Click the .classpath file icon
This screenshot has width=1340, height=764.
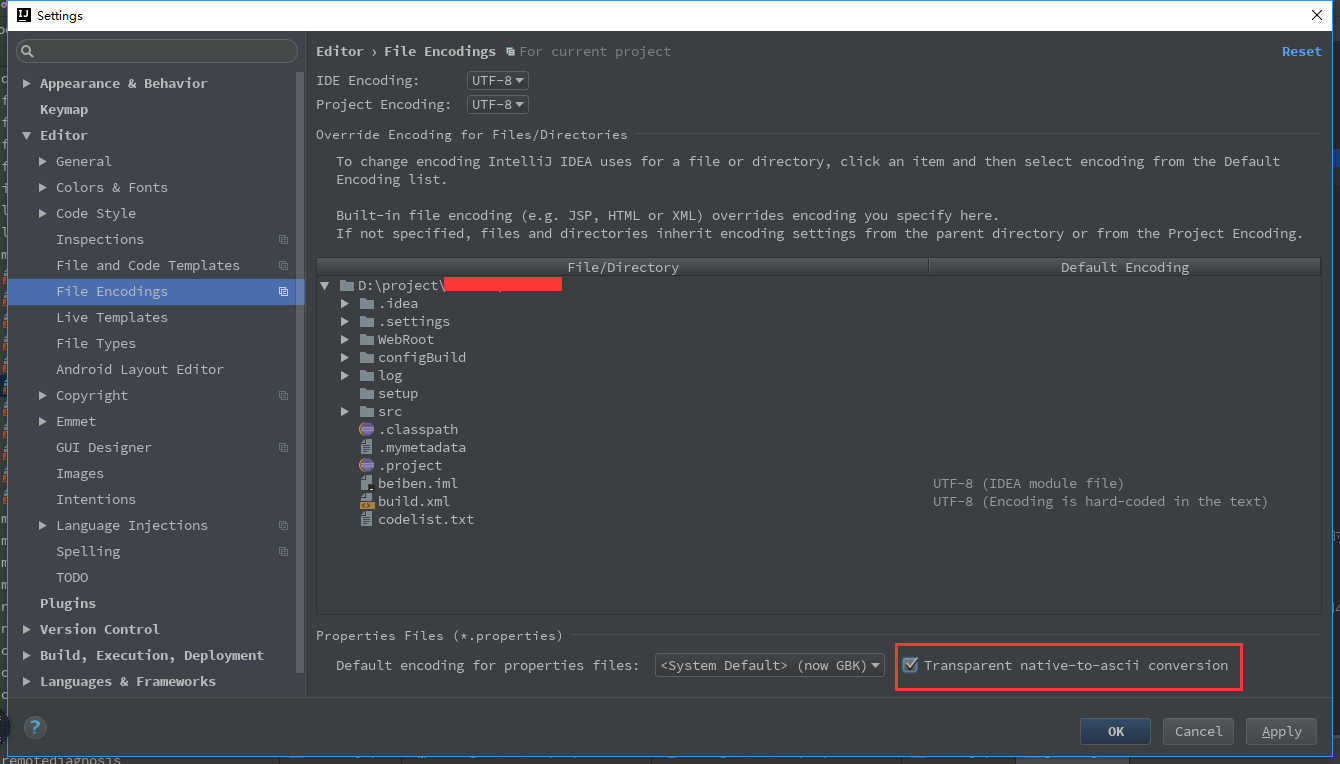coord(367,429)
